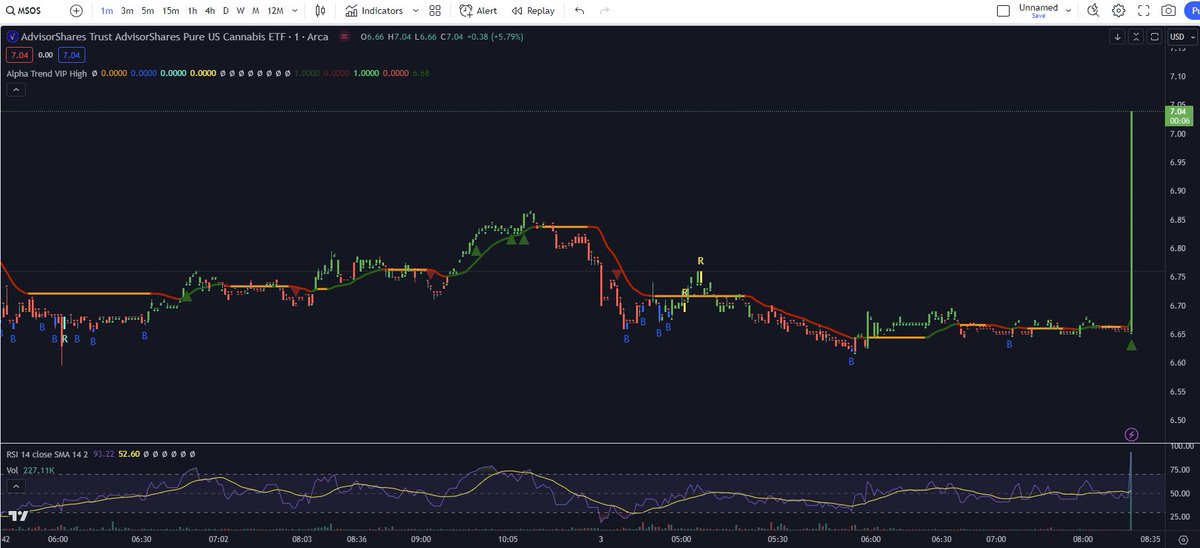Open time axis settings gear
Viewport: 1200px width, 548px height.
coord(1182,539)
